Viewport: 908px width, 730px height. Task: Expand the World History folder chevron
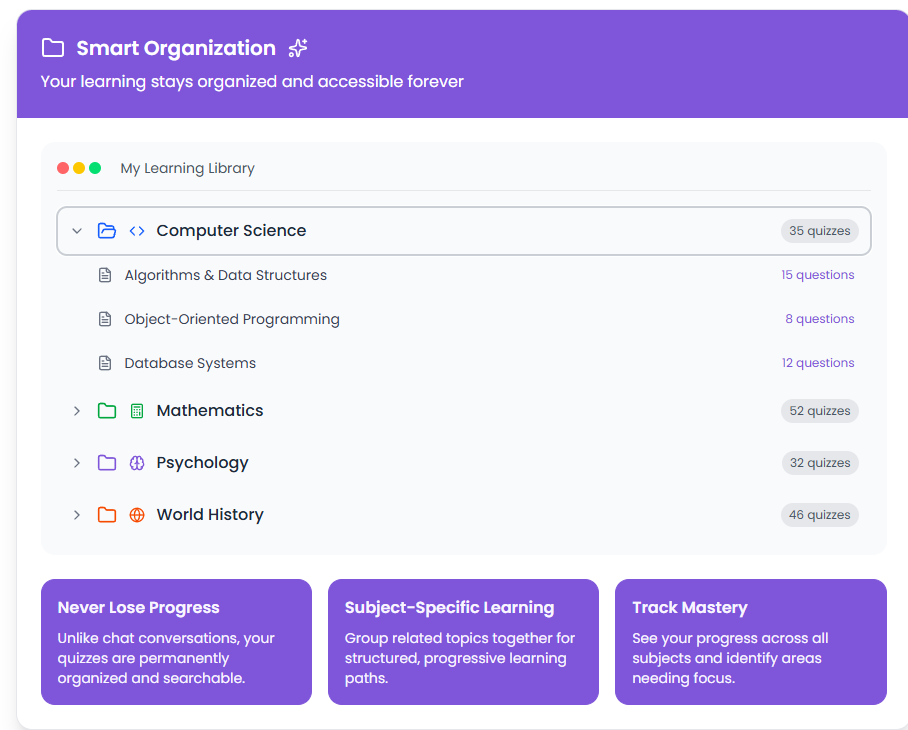tap(76, 515)
